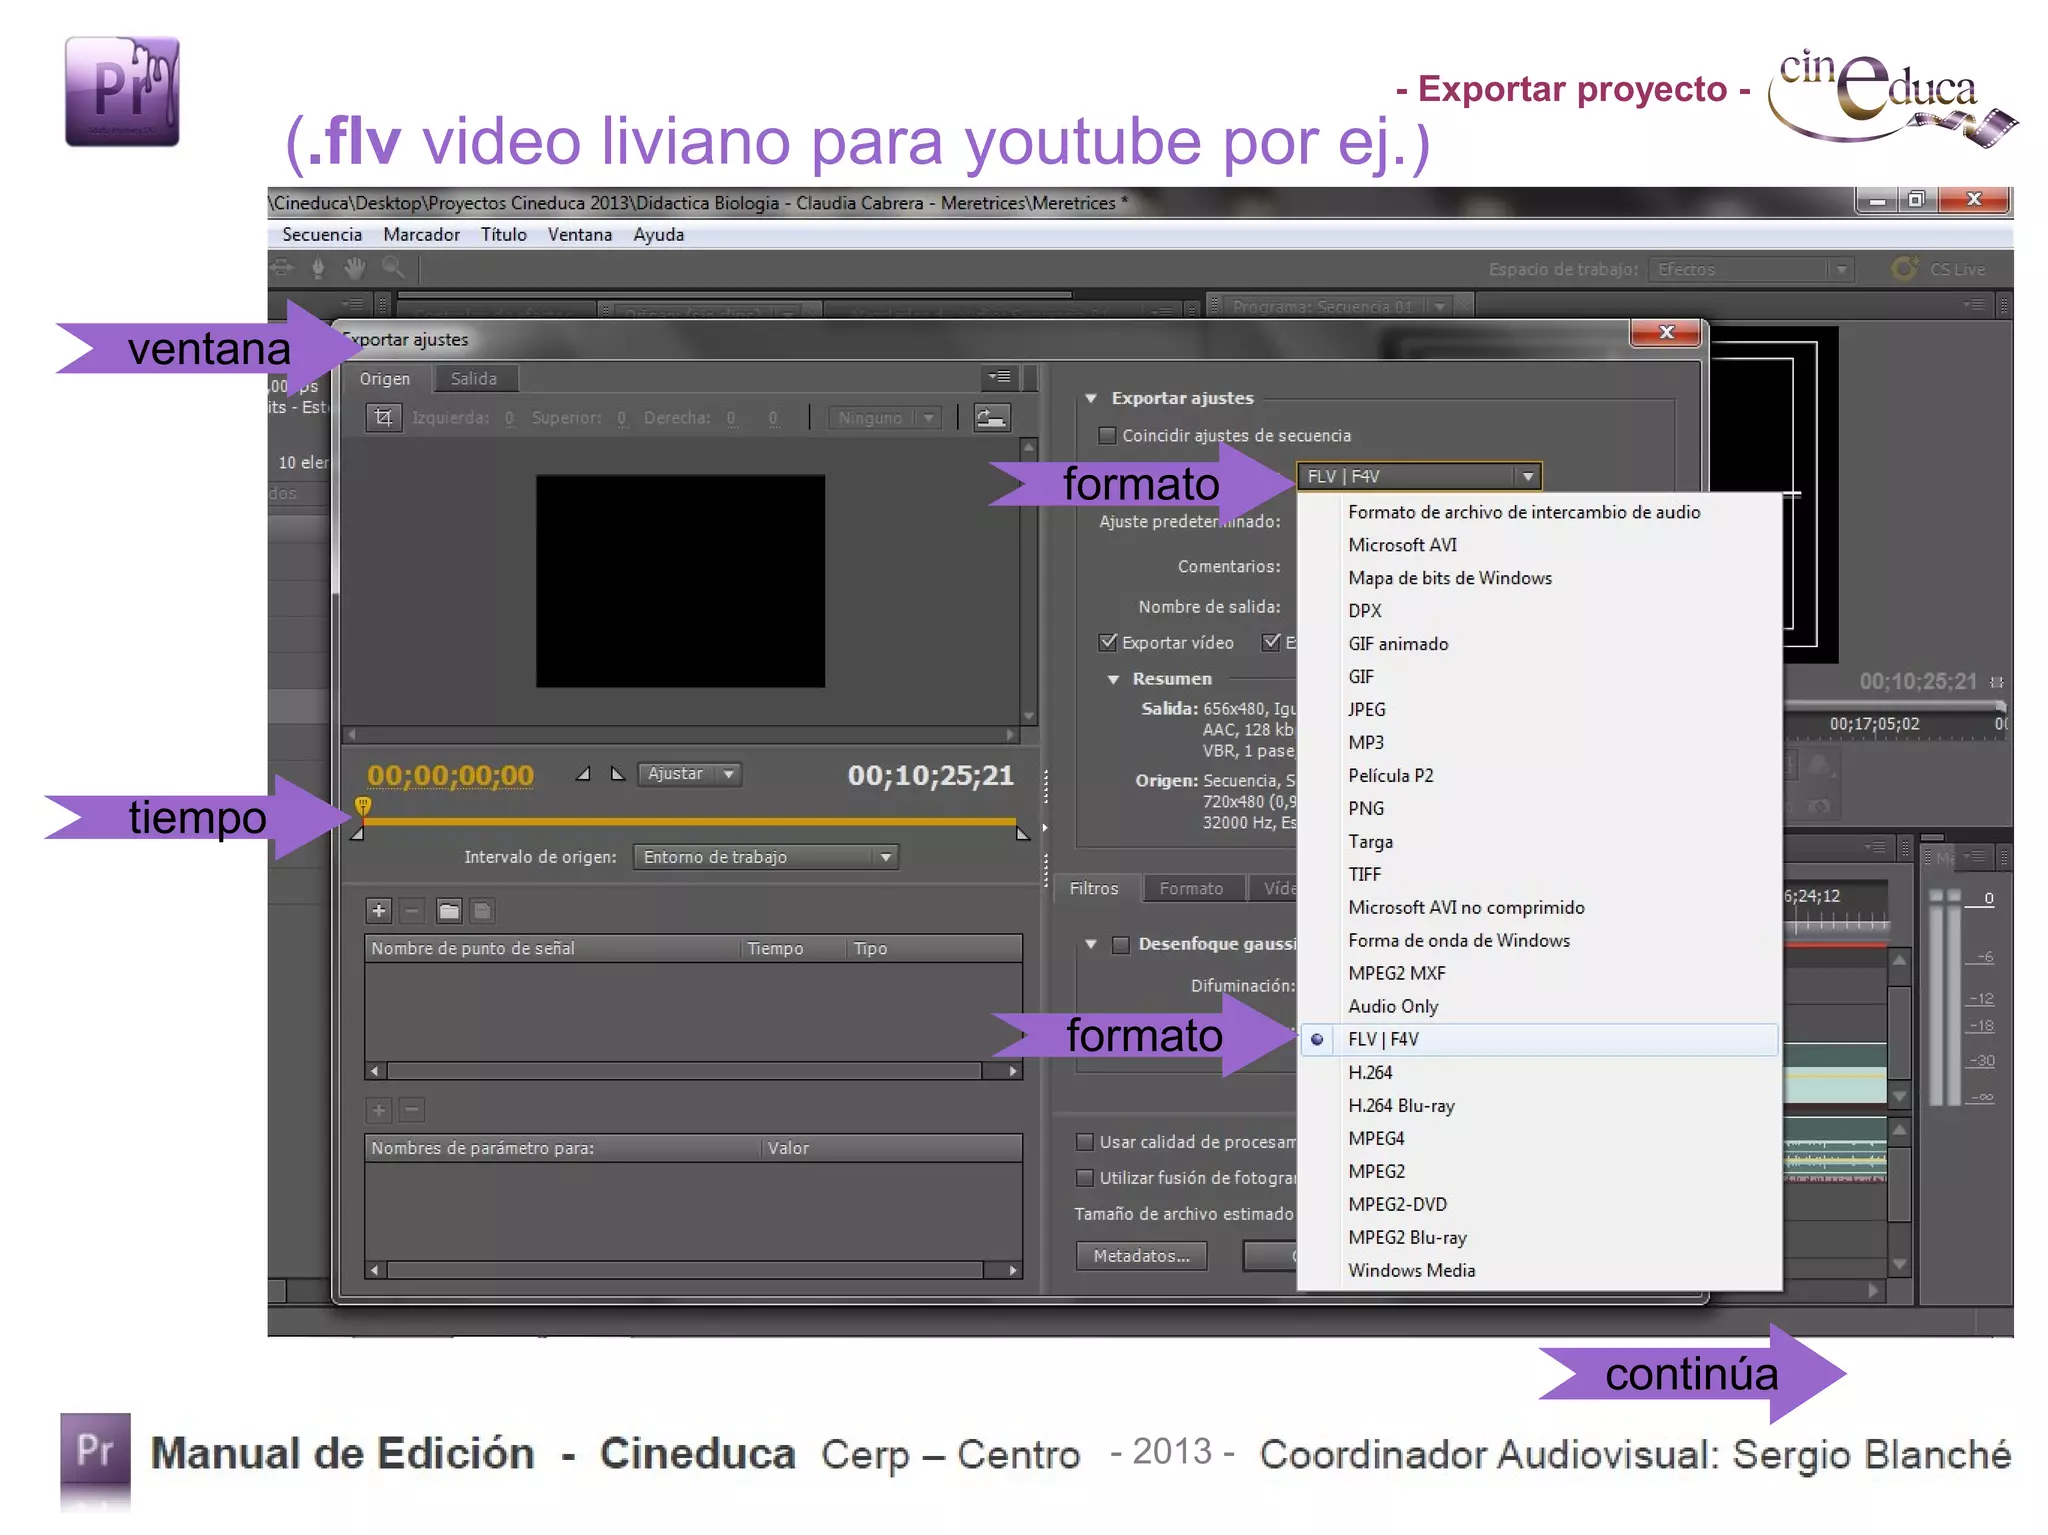Enable Utilizar fusión de fotogramas checkbox
This screenshot has width=2048, height=1535.
(1085, 1178)
